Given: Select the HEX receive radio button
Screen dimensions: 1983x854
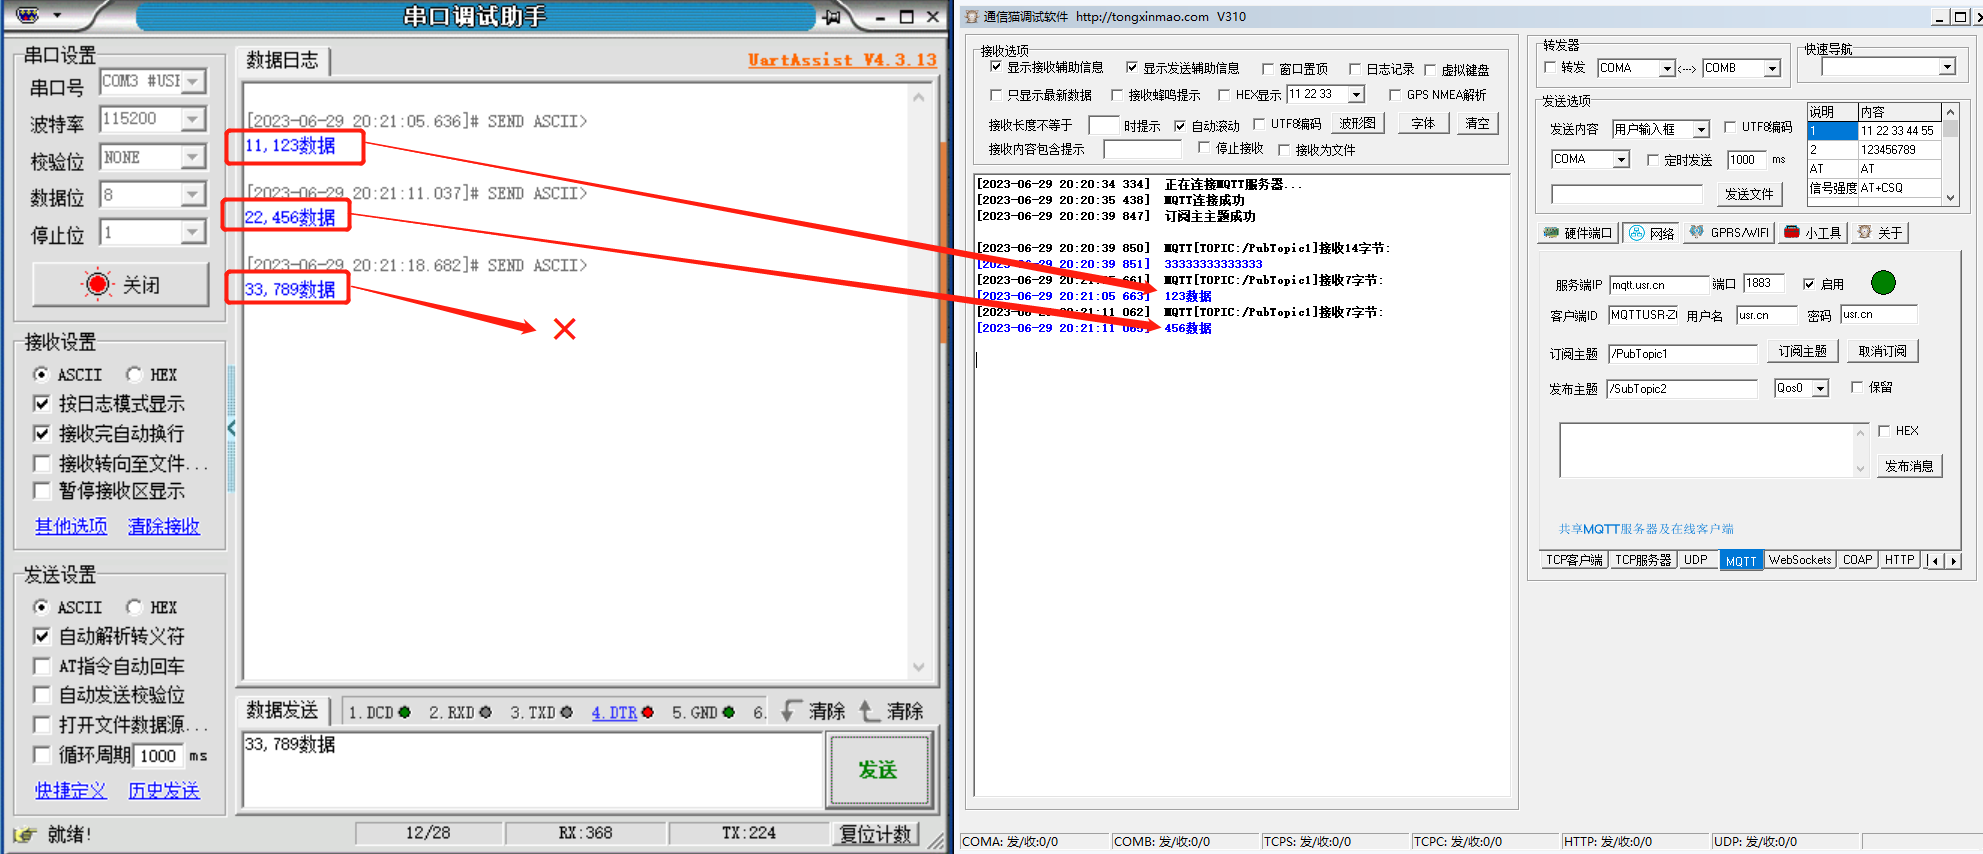Looking at the screenshot, I should 134,374.
